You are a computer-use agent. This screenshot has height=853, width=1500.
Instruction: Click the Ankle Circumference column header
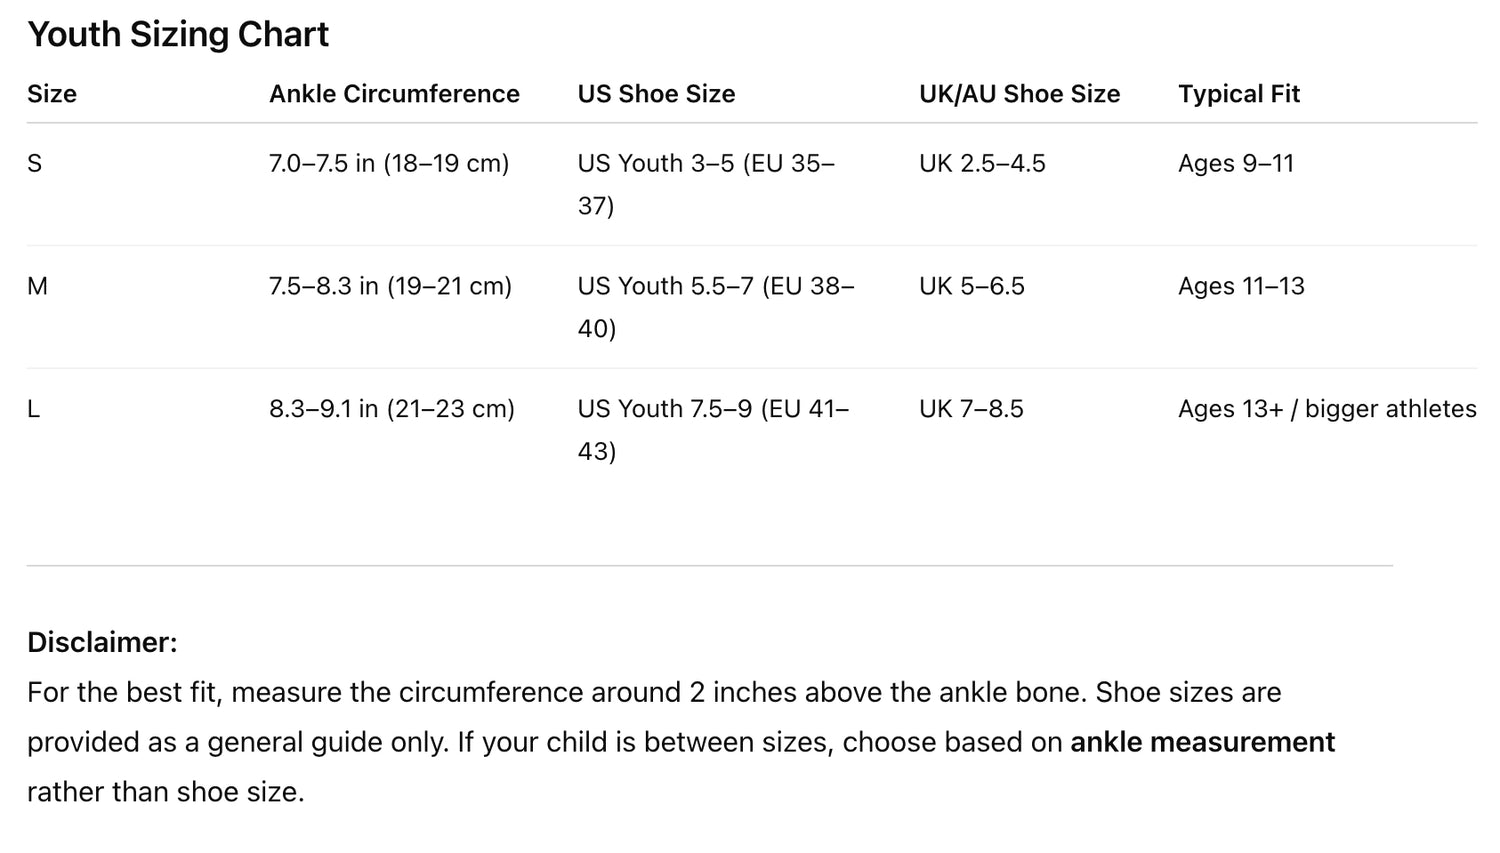coord(394,94)
